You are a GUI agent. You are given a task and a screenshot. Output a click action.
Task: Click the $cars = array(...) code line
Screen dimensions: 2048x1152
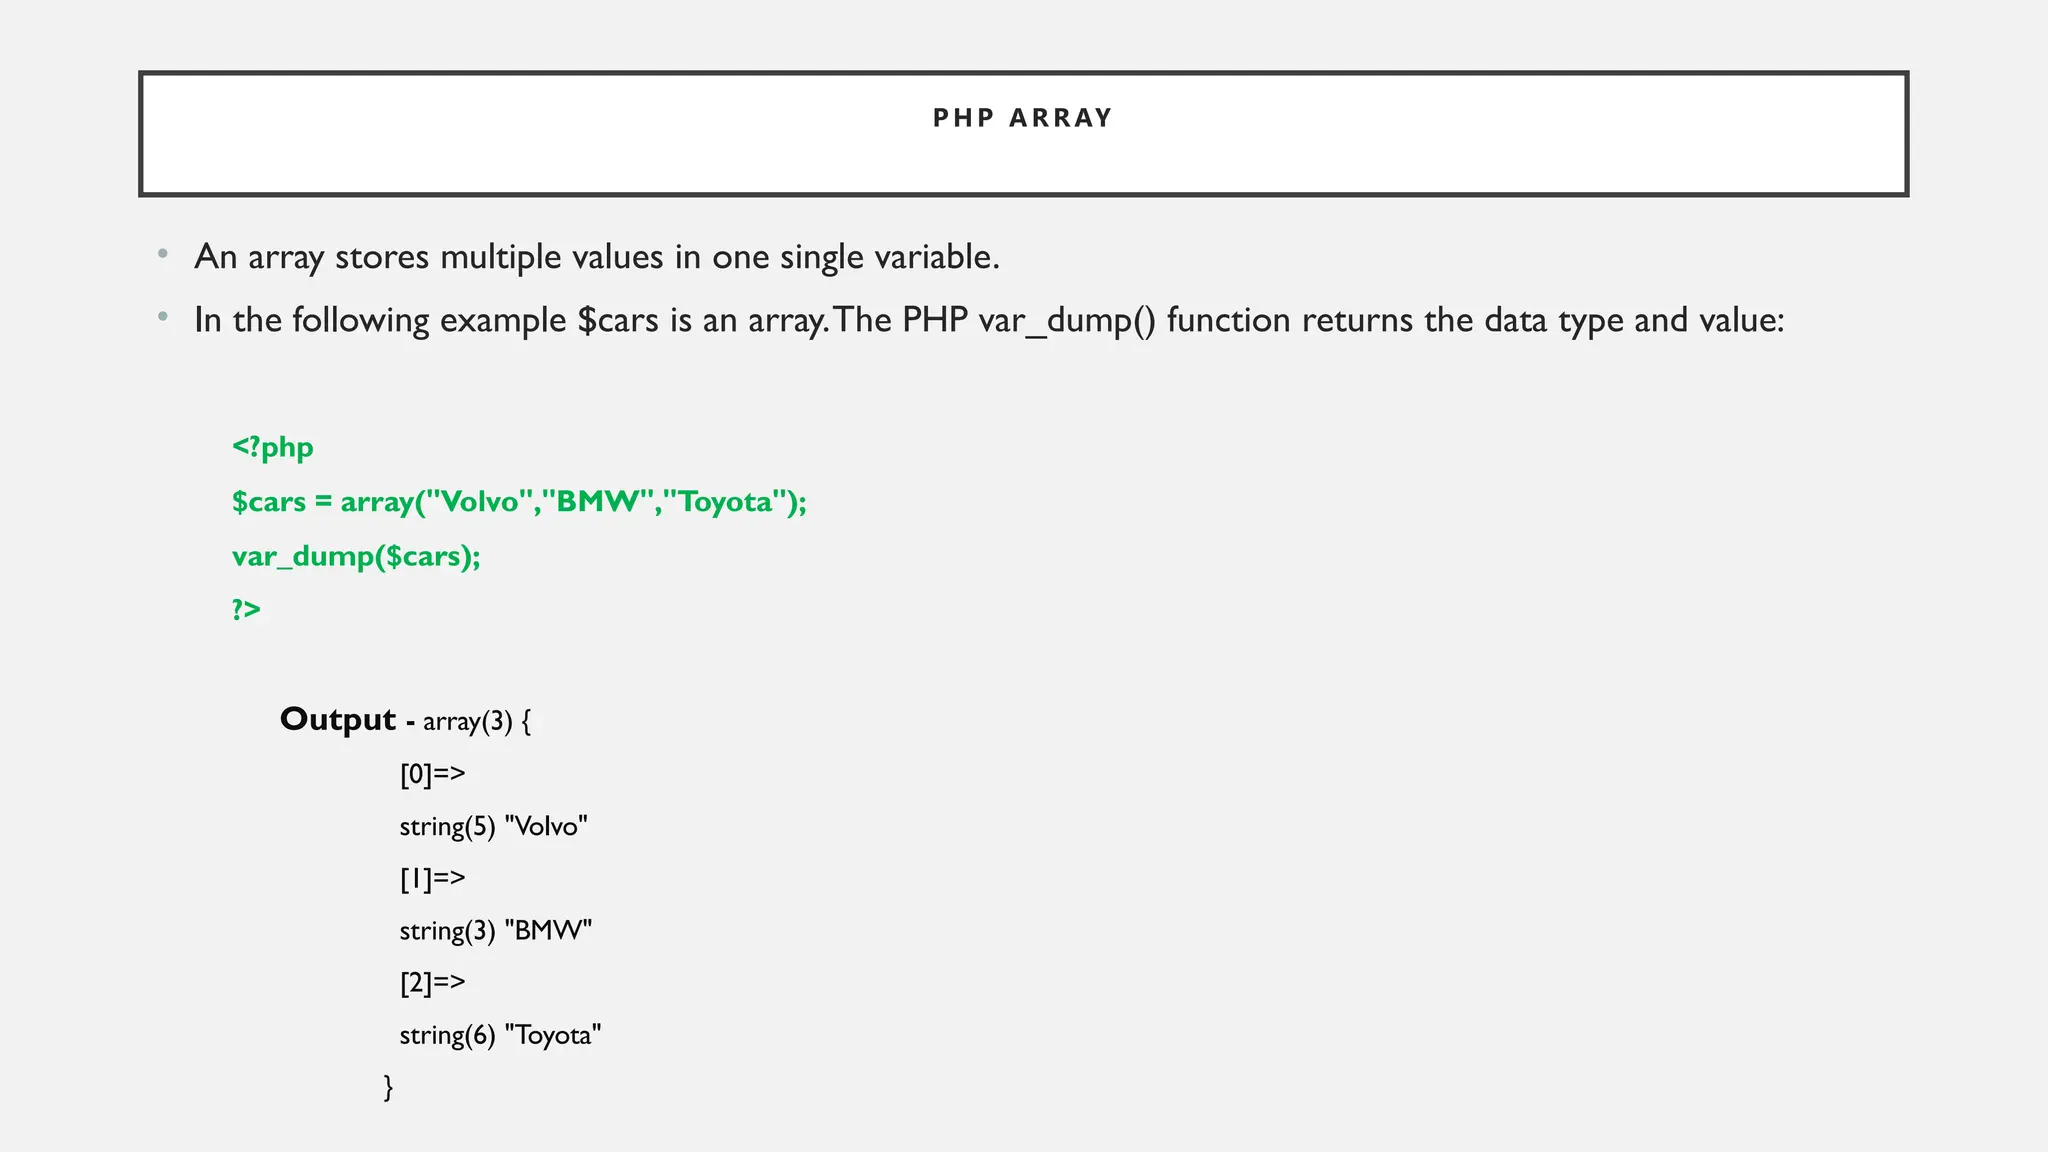point(519,501)
